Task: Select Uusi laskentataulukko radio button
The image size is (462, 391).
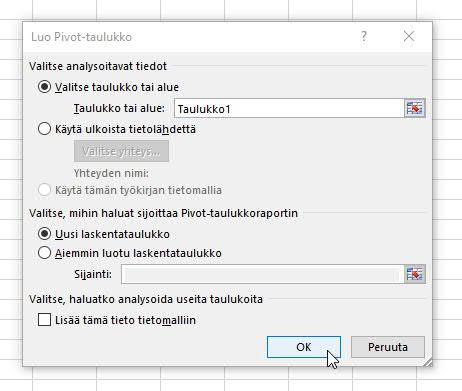Action: [44, 234]
